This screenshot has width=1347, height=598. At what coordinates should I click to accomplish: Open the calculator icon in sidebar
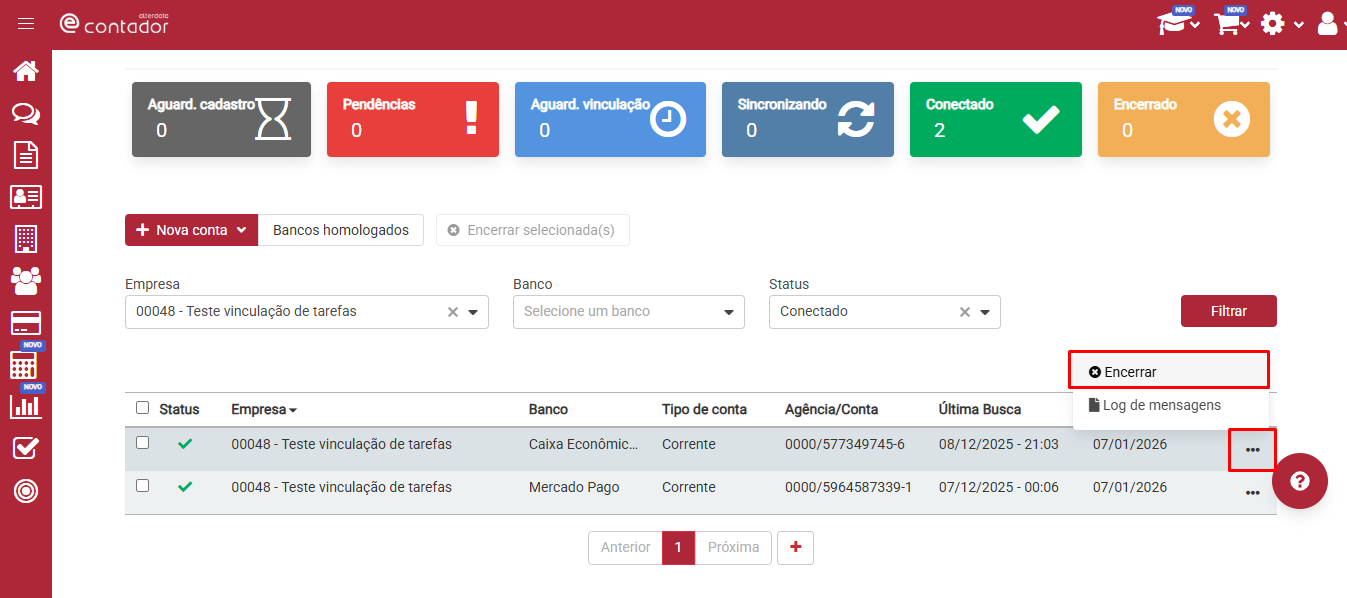click(26, 365)
